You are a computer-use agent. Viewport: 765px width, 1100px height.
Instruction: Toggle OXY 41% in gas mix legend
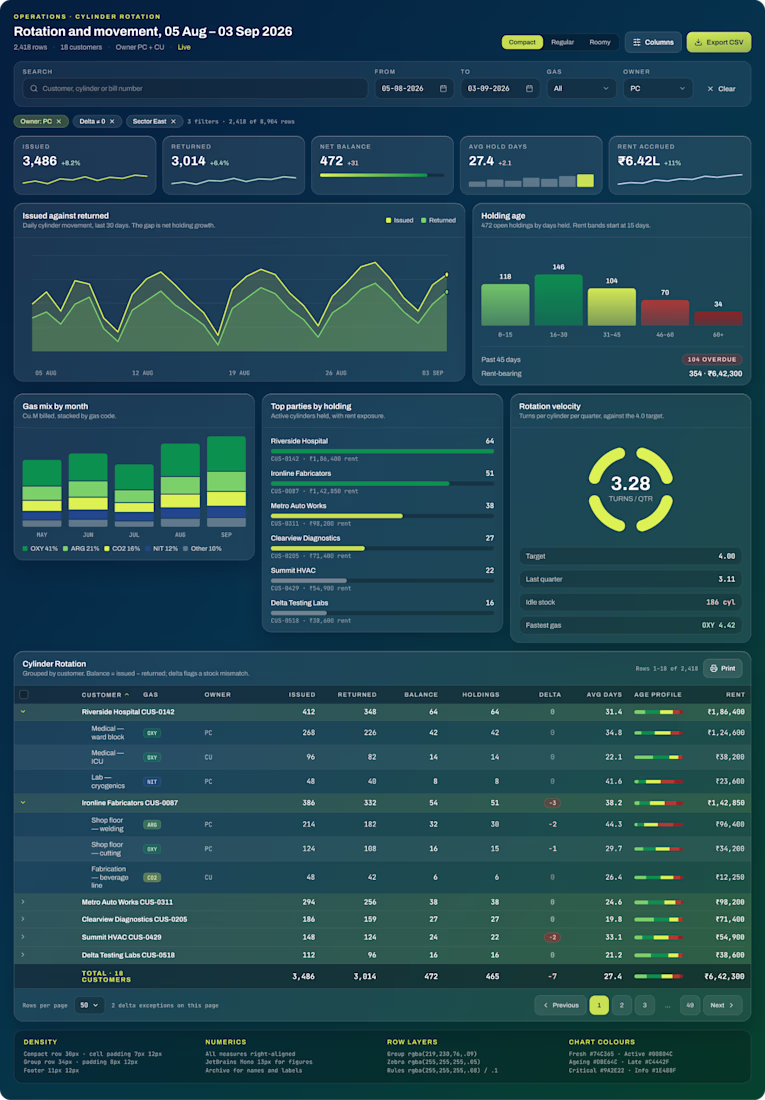[40, 549]
